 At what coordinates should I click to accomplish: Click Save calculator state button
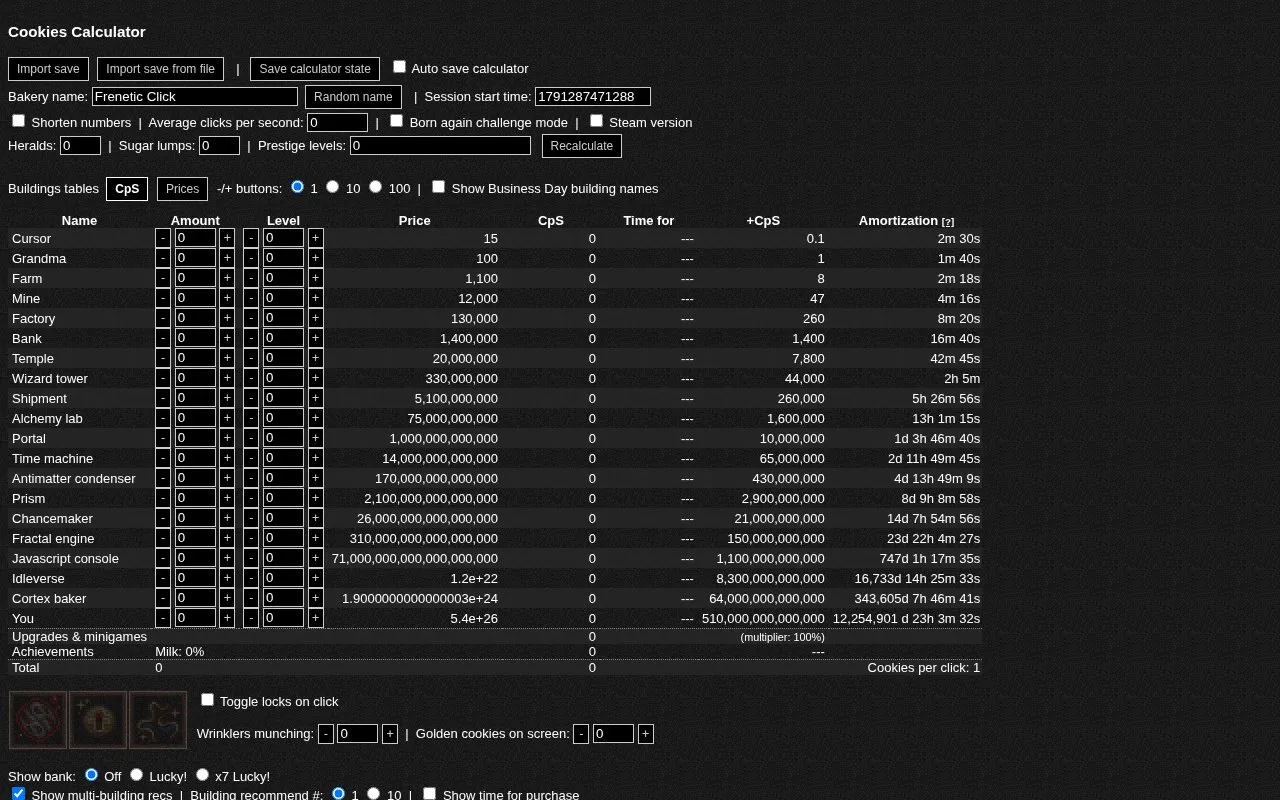[315, 69]
